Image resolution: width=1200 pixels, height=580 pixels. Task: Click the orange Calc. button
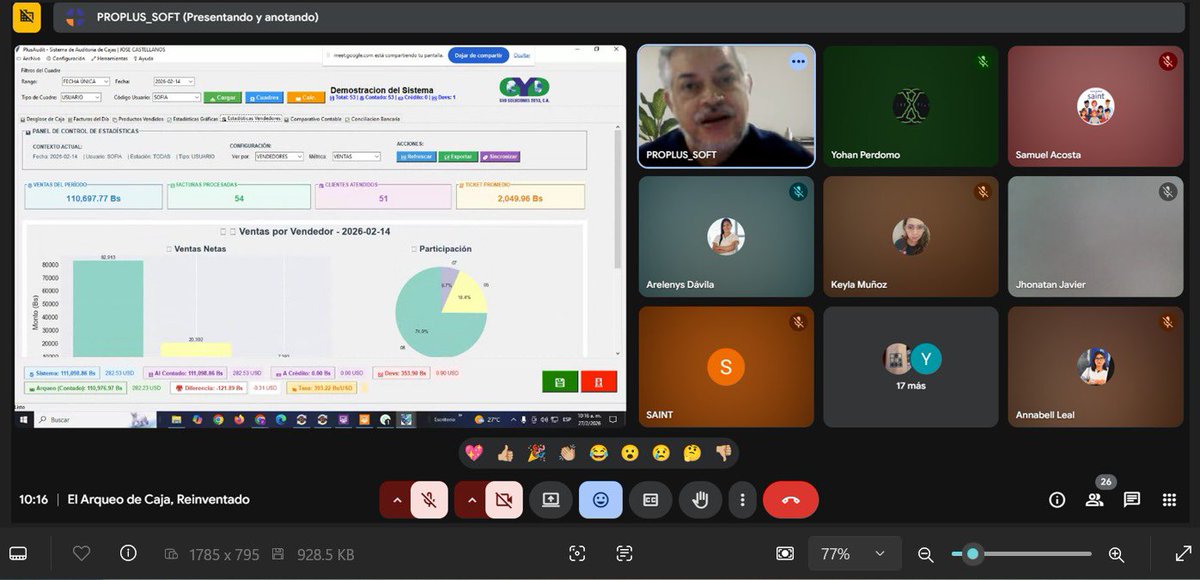(306, 97)
